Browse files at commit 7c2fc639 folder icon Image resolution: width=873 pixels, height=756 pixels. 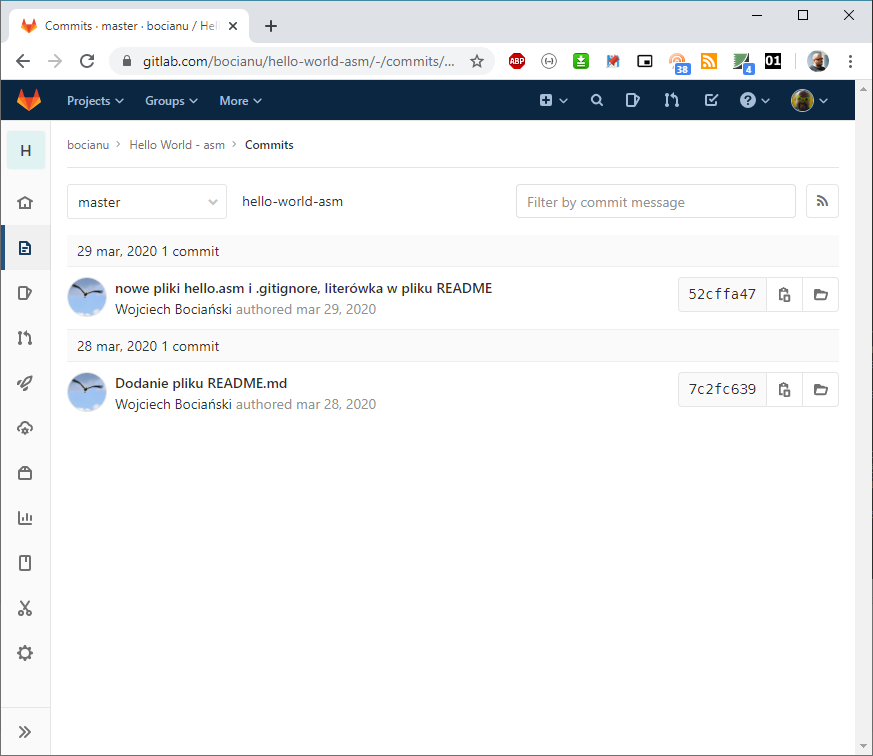click(x=820, y=389)
